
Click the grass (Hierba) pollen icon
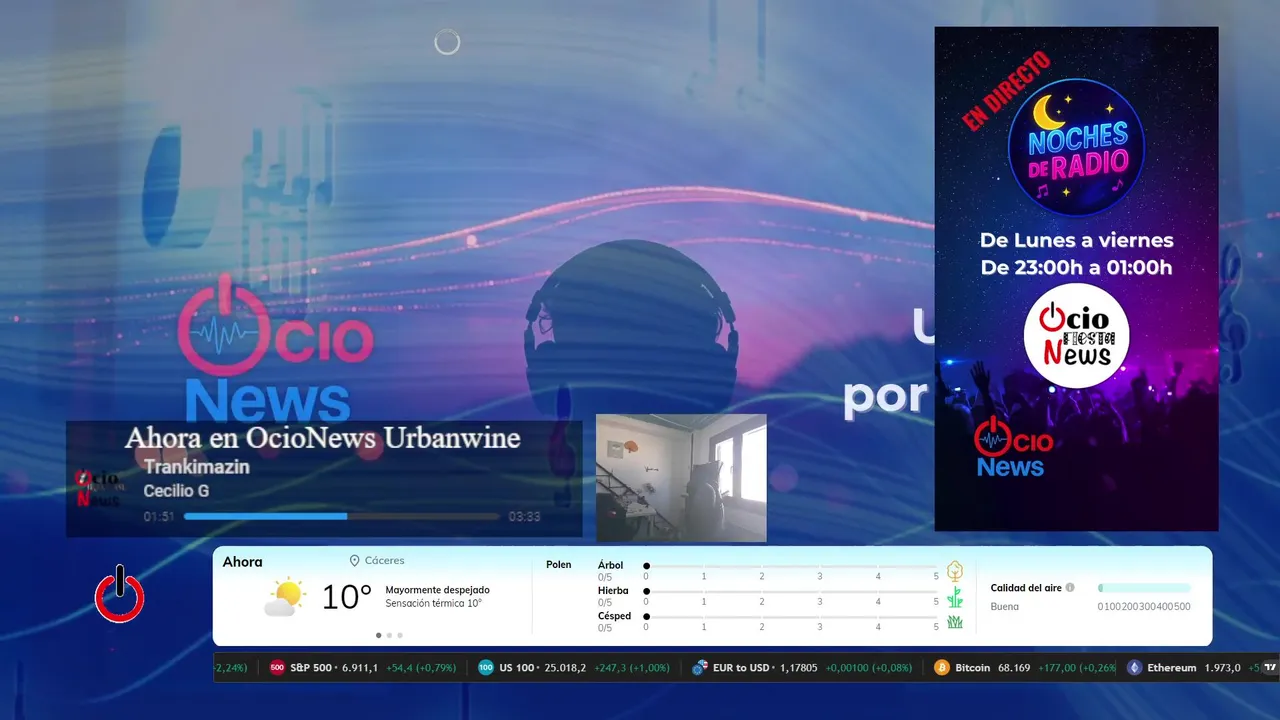click(955, 597)
